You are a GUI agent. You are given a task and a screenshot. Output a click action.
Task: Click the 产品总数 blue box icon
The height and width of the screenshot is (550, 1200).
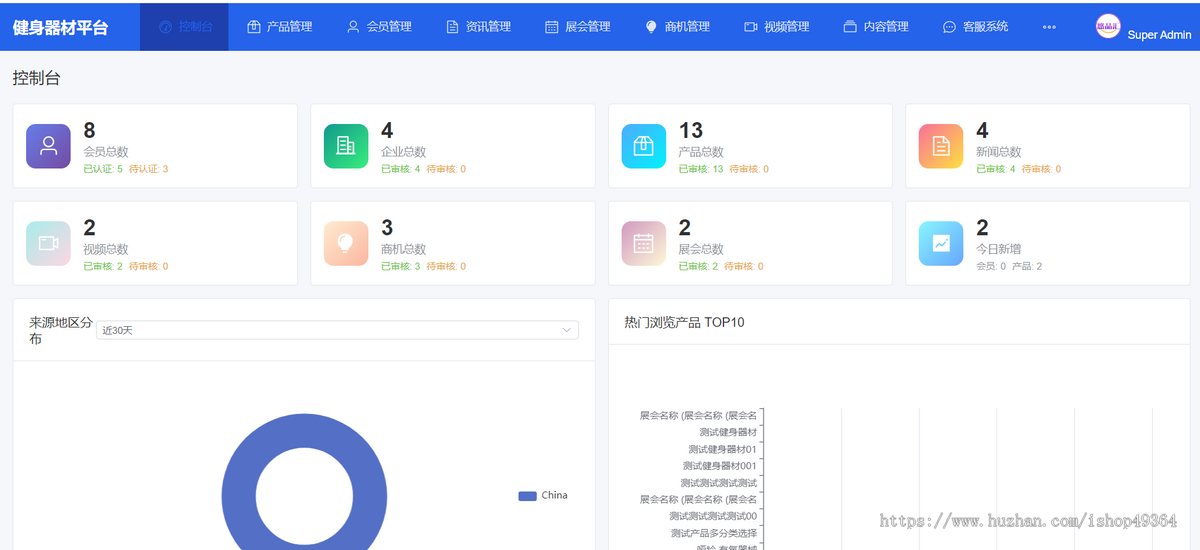[643, 146]
